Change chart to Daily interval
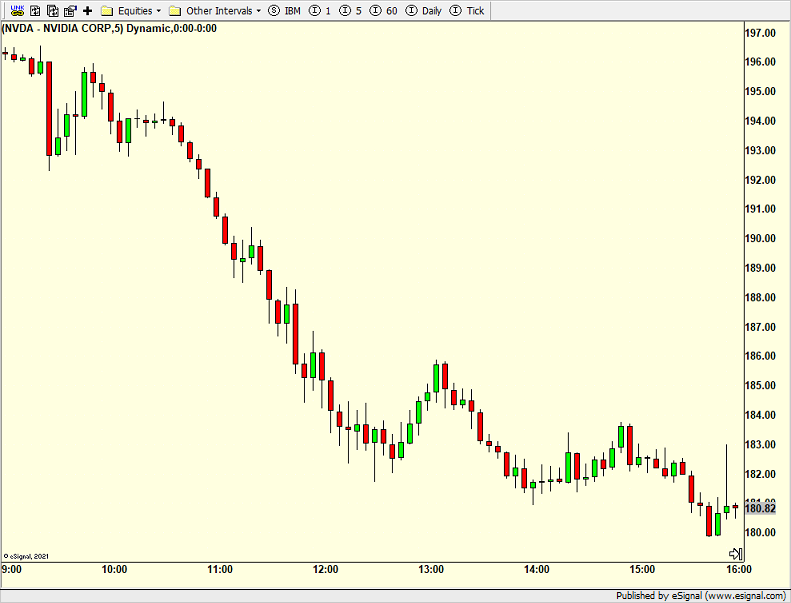This screenshot has width=791, height=603. pos(424,10)
